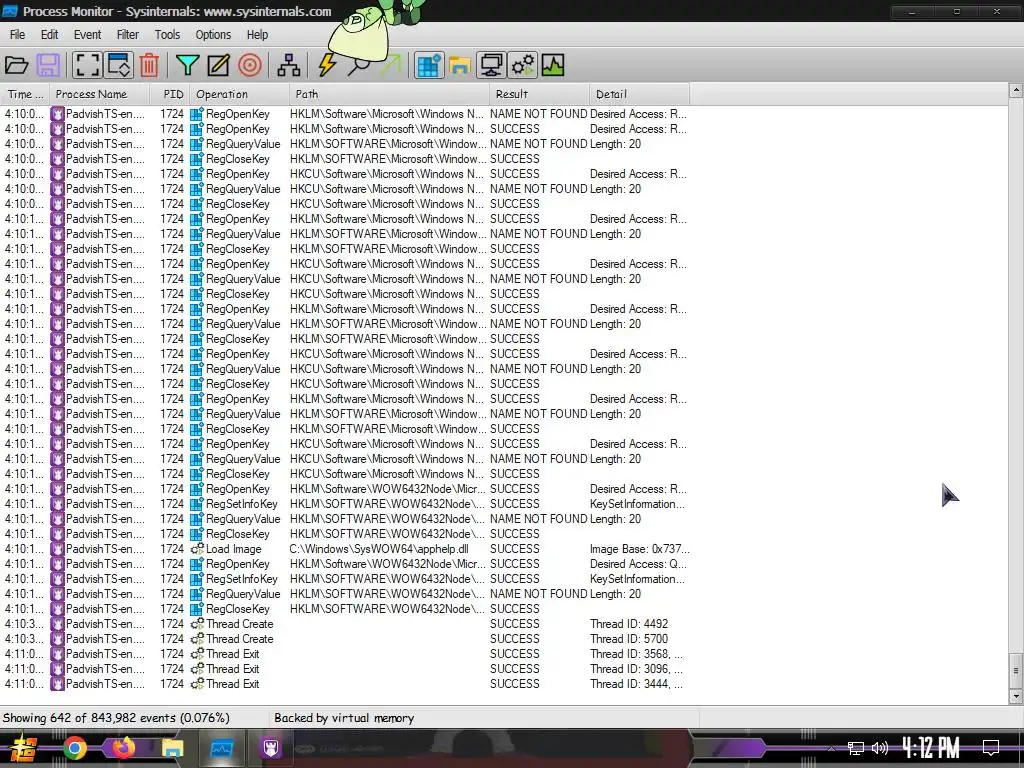
Task: Click the Operation column header
Action: click(240, 94)
